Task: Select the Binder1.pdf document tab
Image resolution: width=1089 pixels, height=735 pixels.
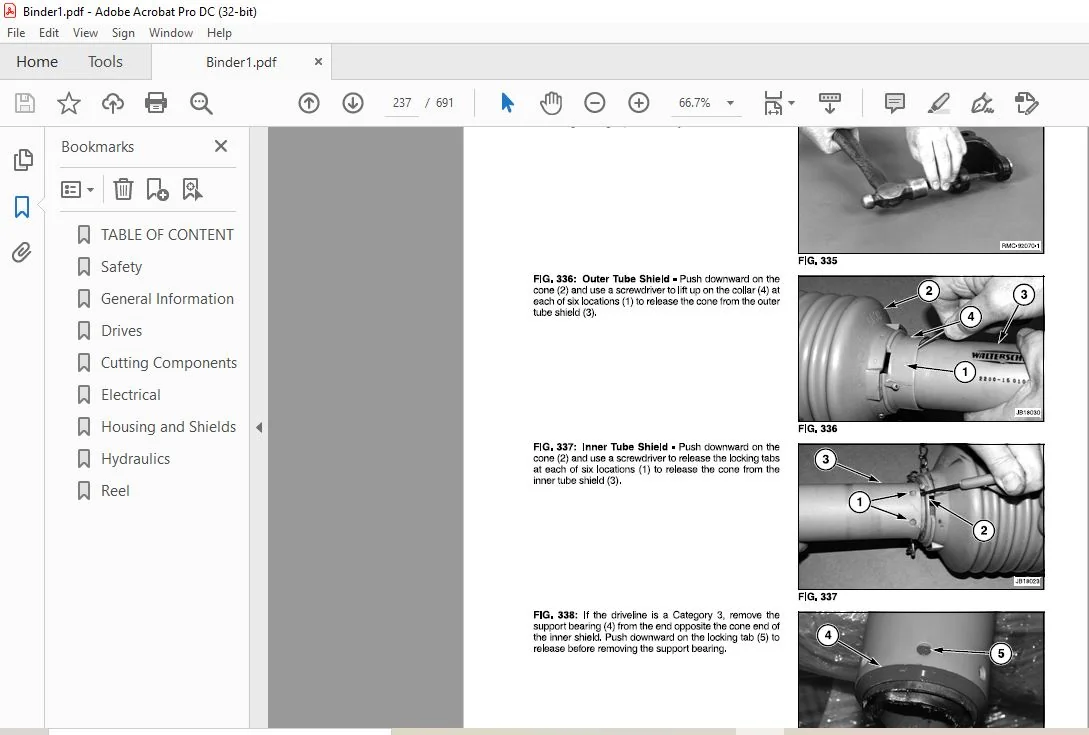Action: [241, 62]
